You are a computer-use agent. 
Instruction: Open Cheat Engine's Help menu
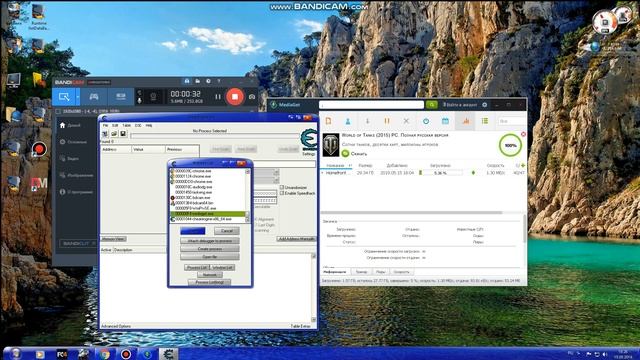pyautogui.click(x=149, y=125)
